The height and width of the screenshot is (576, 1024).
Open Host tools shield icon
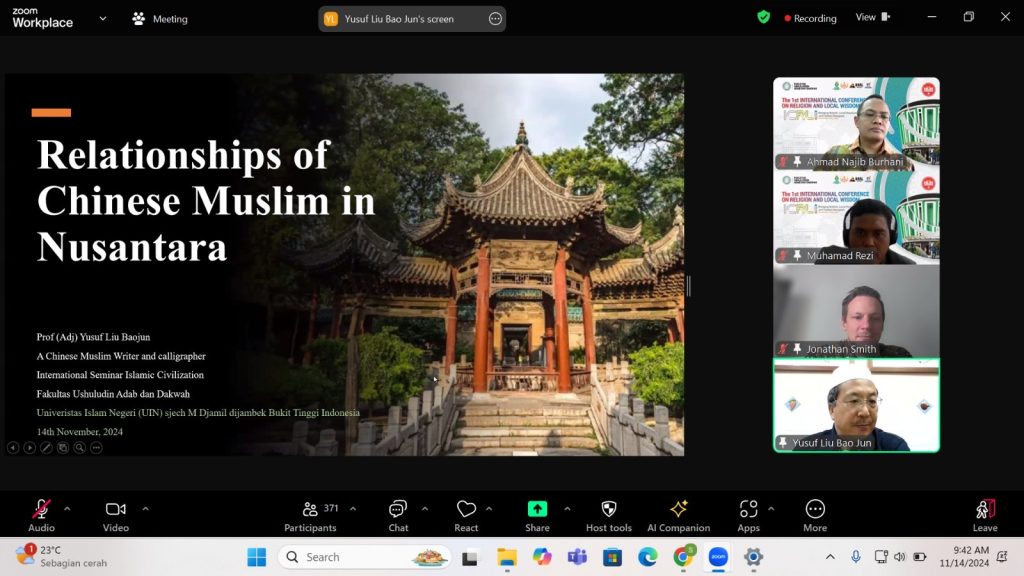click(608, 515)
